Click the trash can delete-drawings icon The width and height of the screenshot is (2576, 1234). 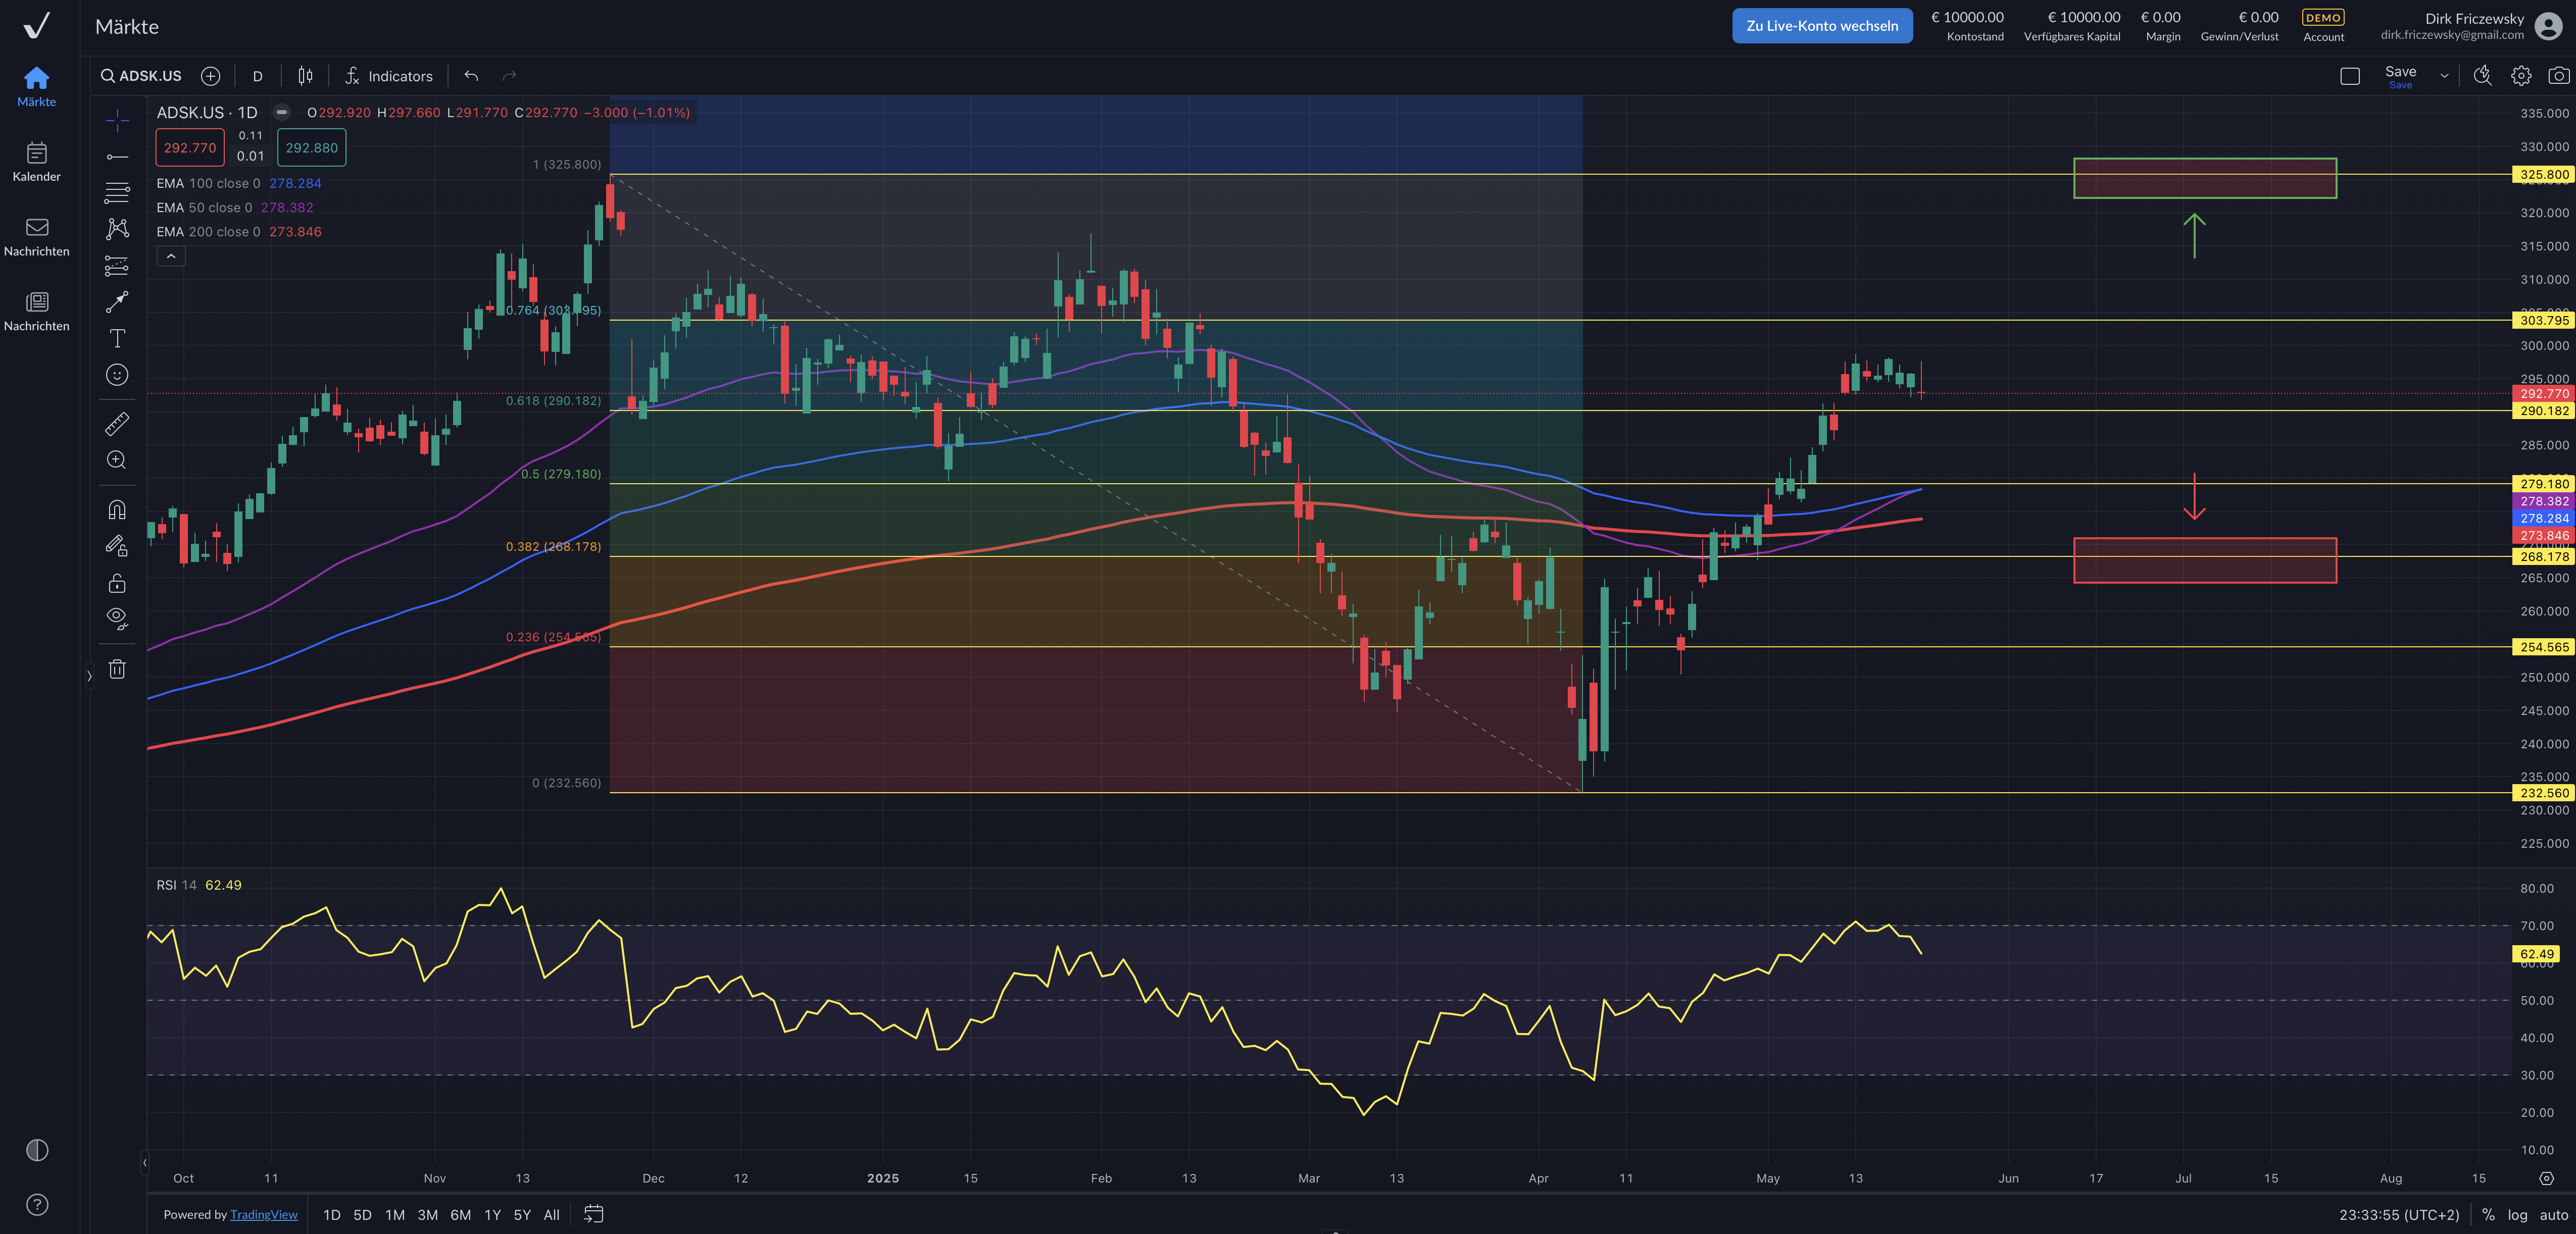pyautogui.click(x=117, y=669)
